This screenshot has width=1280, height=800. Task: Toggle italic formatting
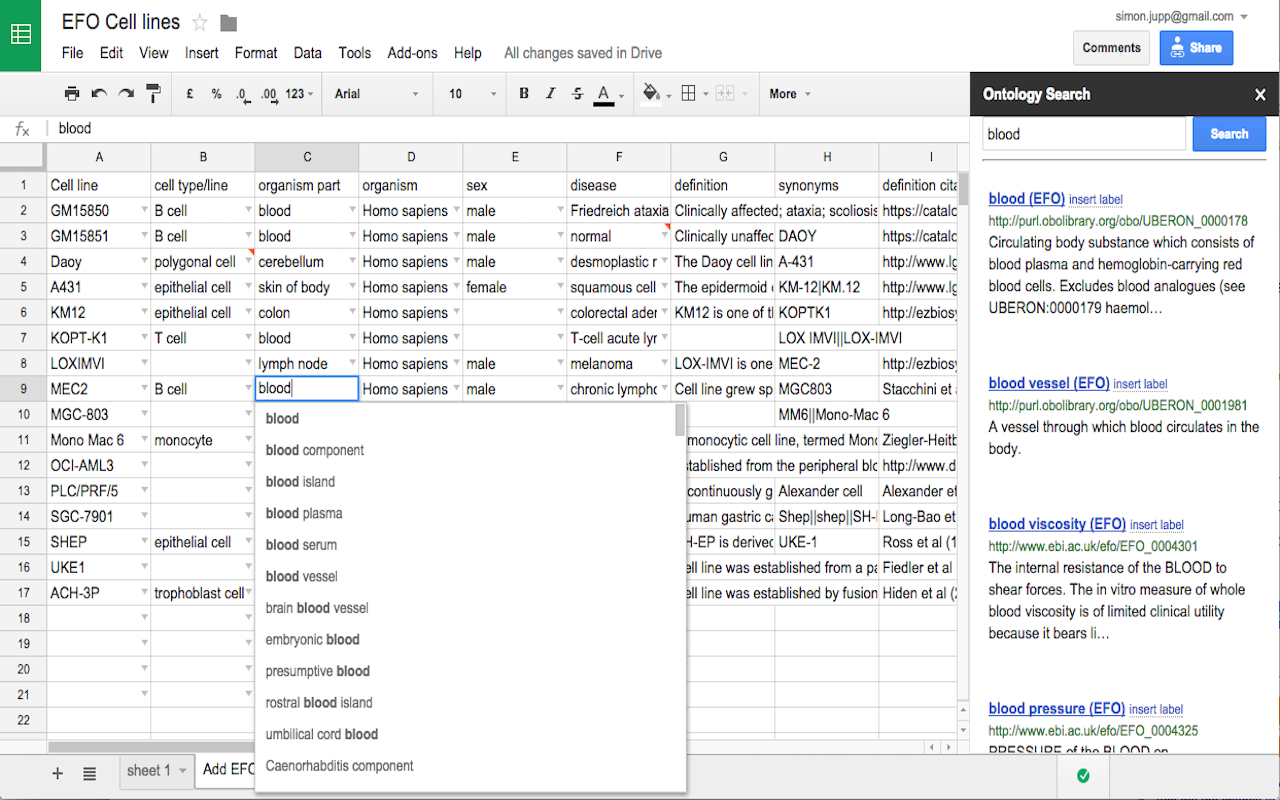[x=550, y=94]
